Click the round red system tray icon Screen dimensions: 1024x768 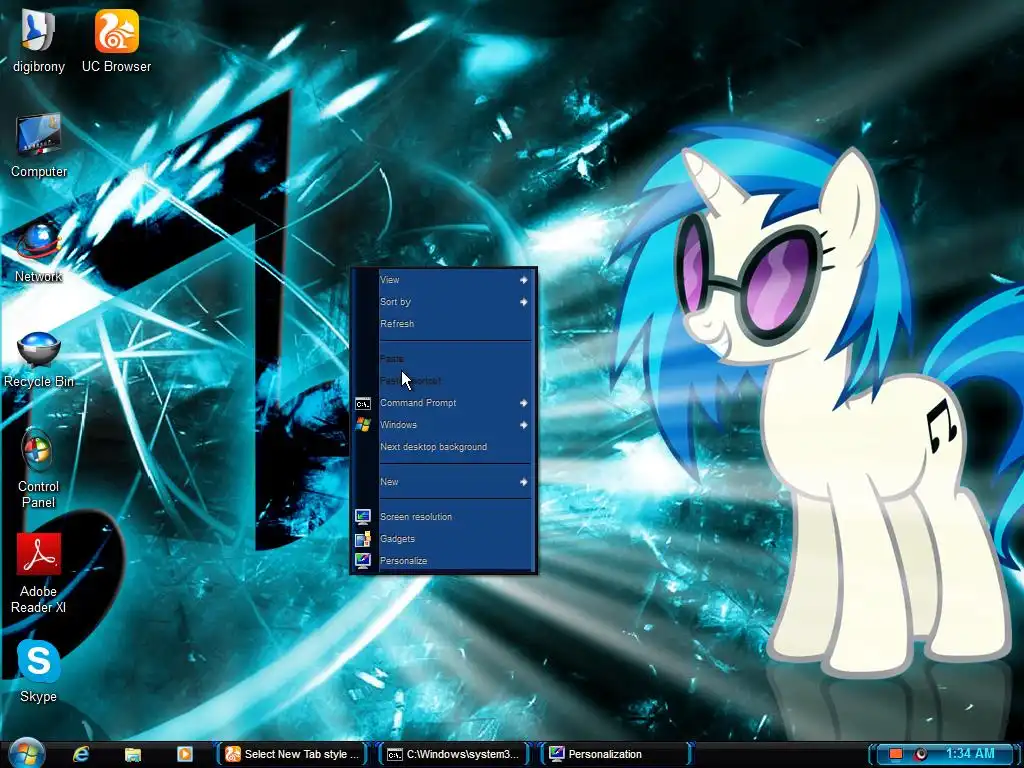[921, 754]
